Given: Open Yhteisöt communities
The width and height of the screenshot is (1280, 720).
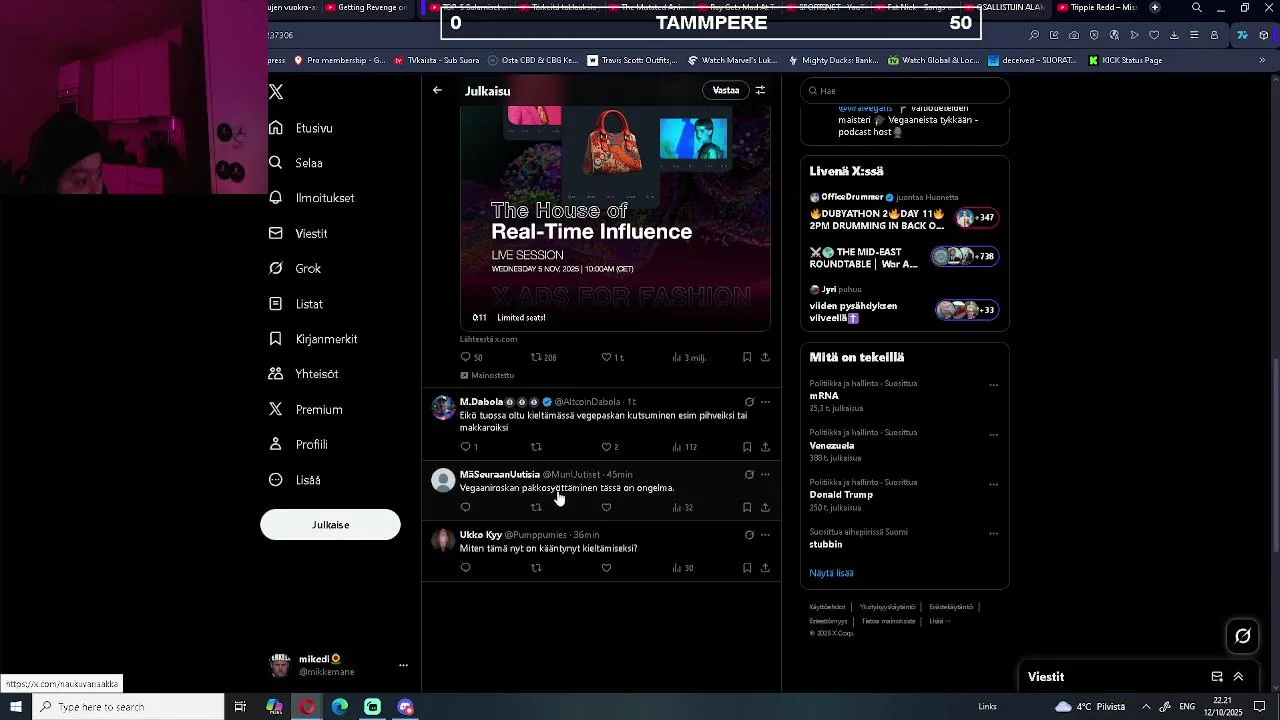Looking at the screenshot, I should point(304,374).
